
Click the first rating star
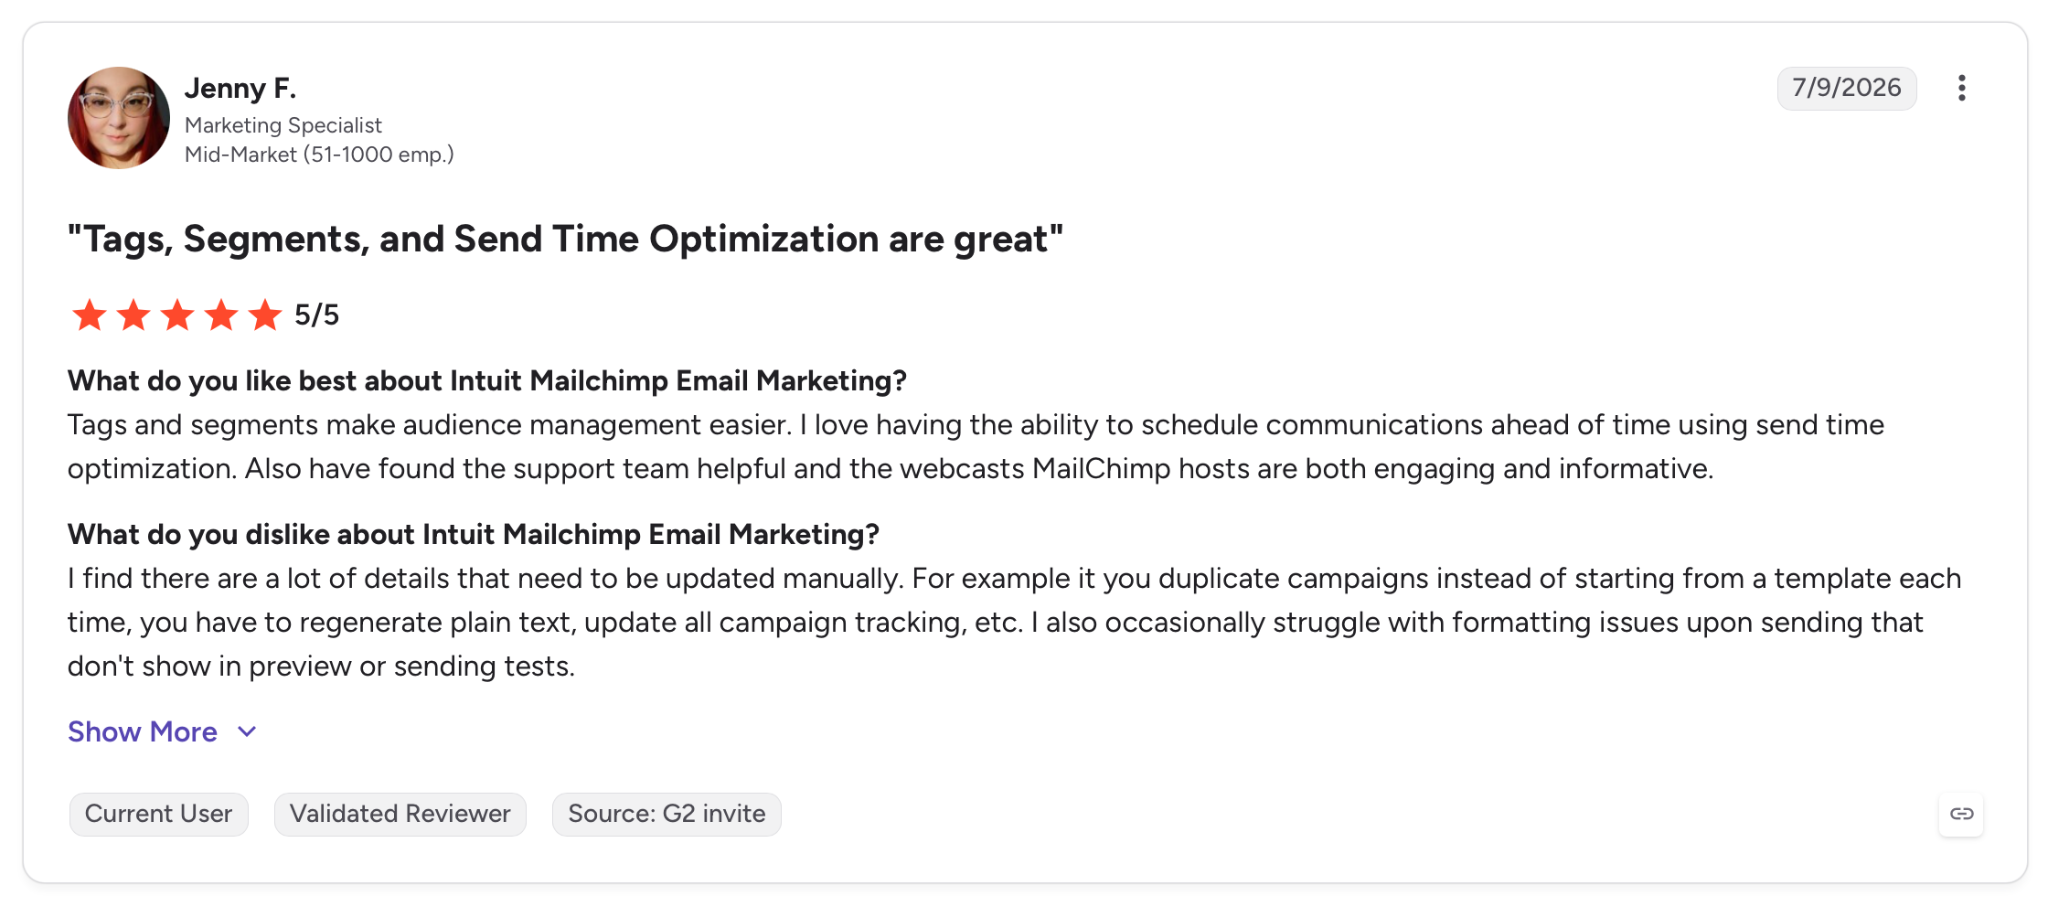tap(89, 315)
